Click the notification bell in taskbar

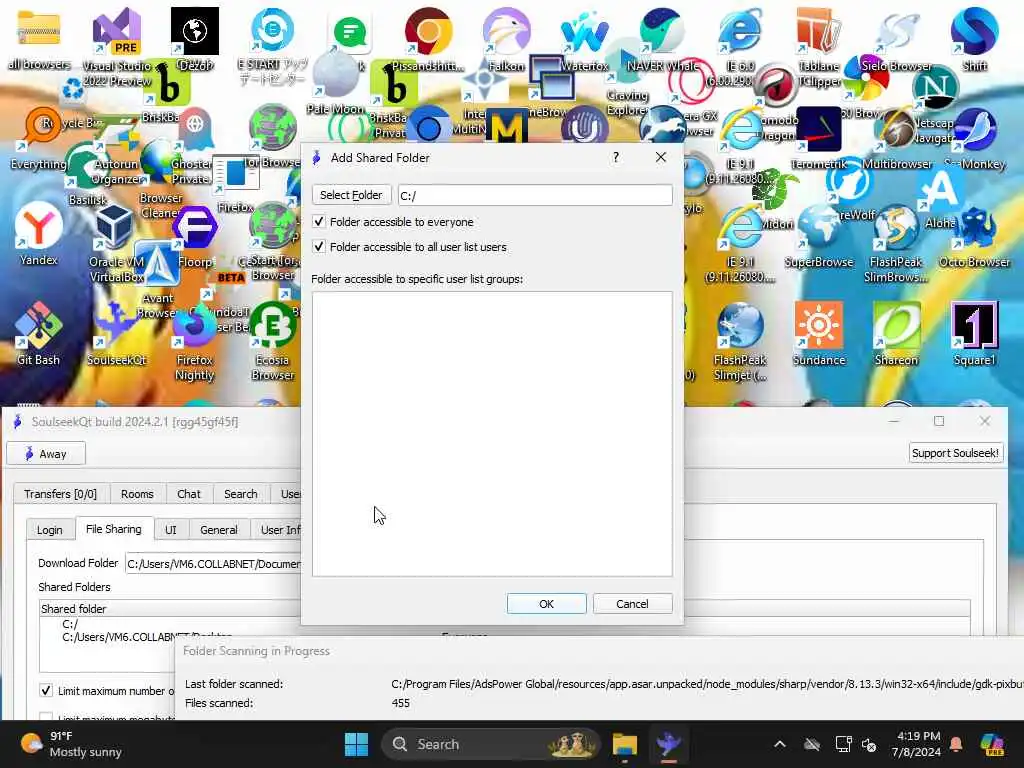(955, 744)
